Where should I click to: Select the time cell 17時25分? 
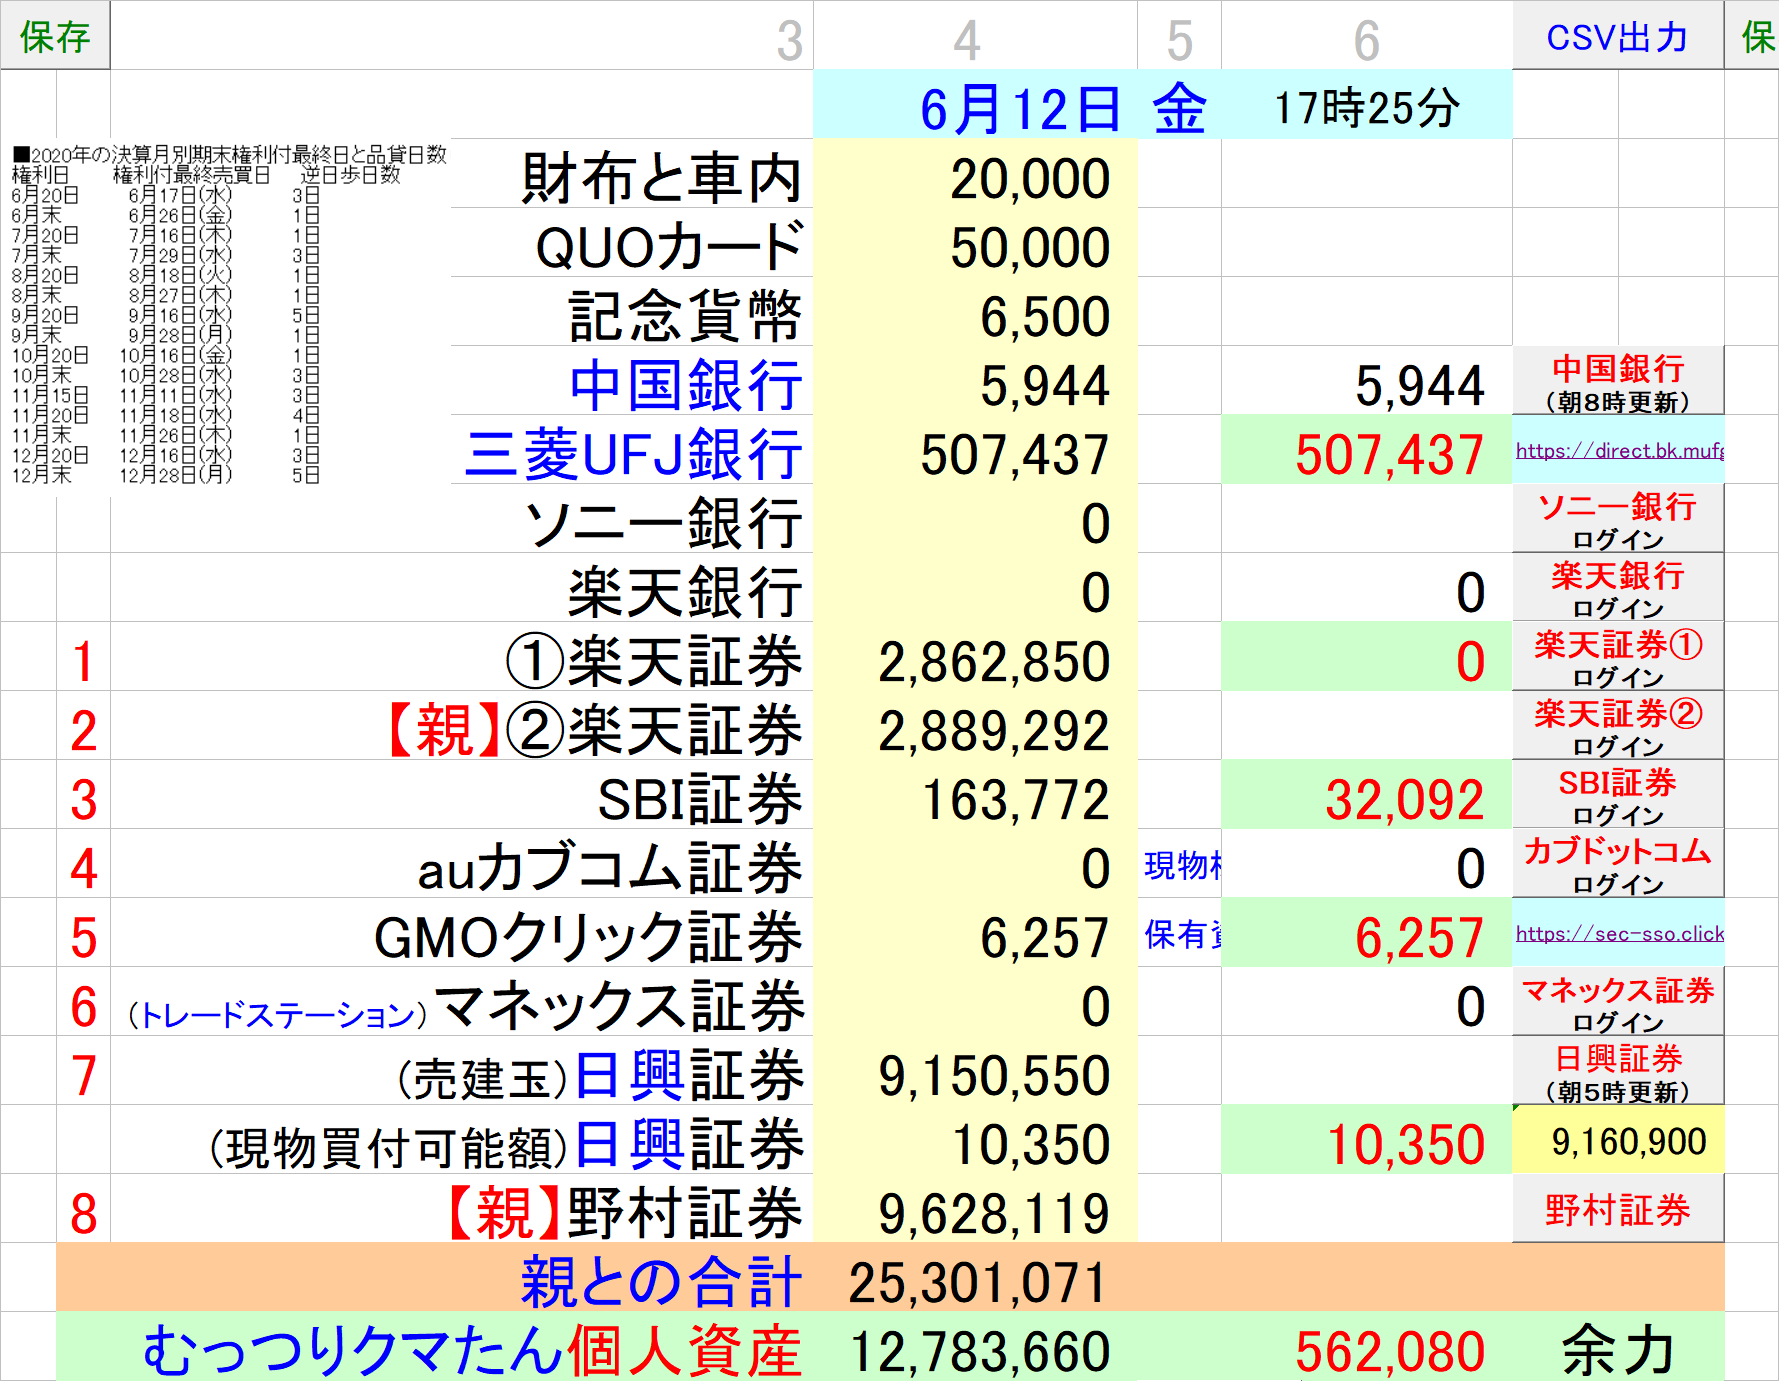click(1366, 105)
